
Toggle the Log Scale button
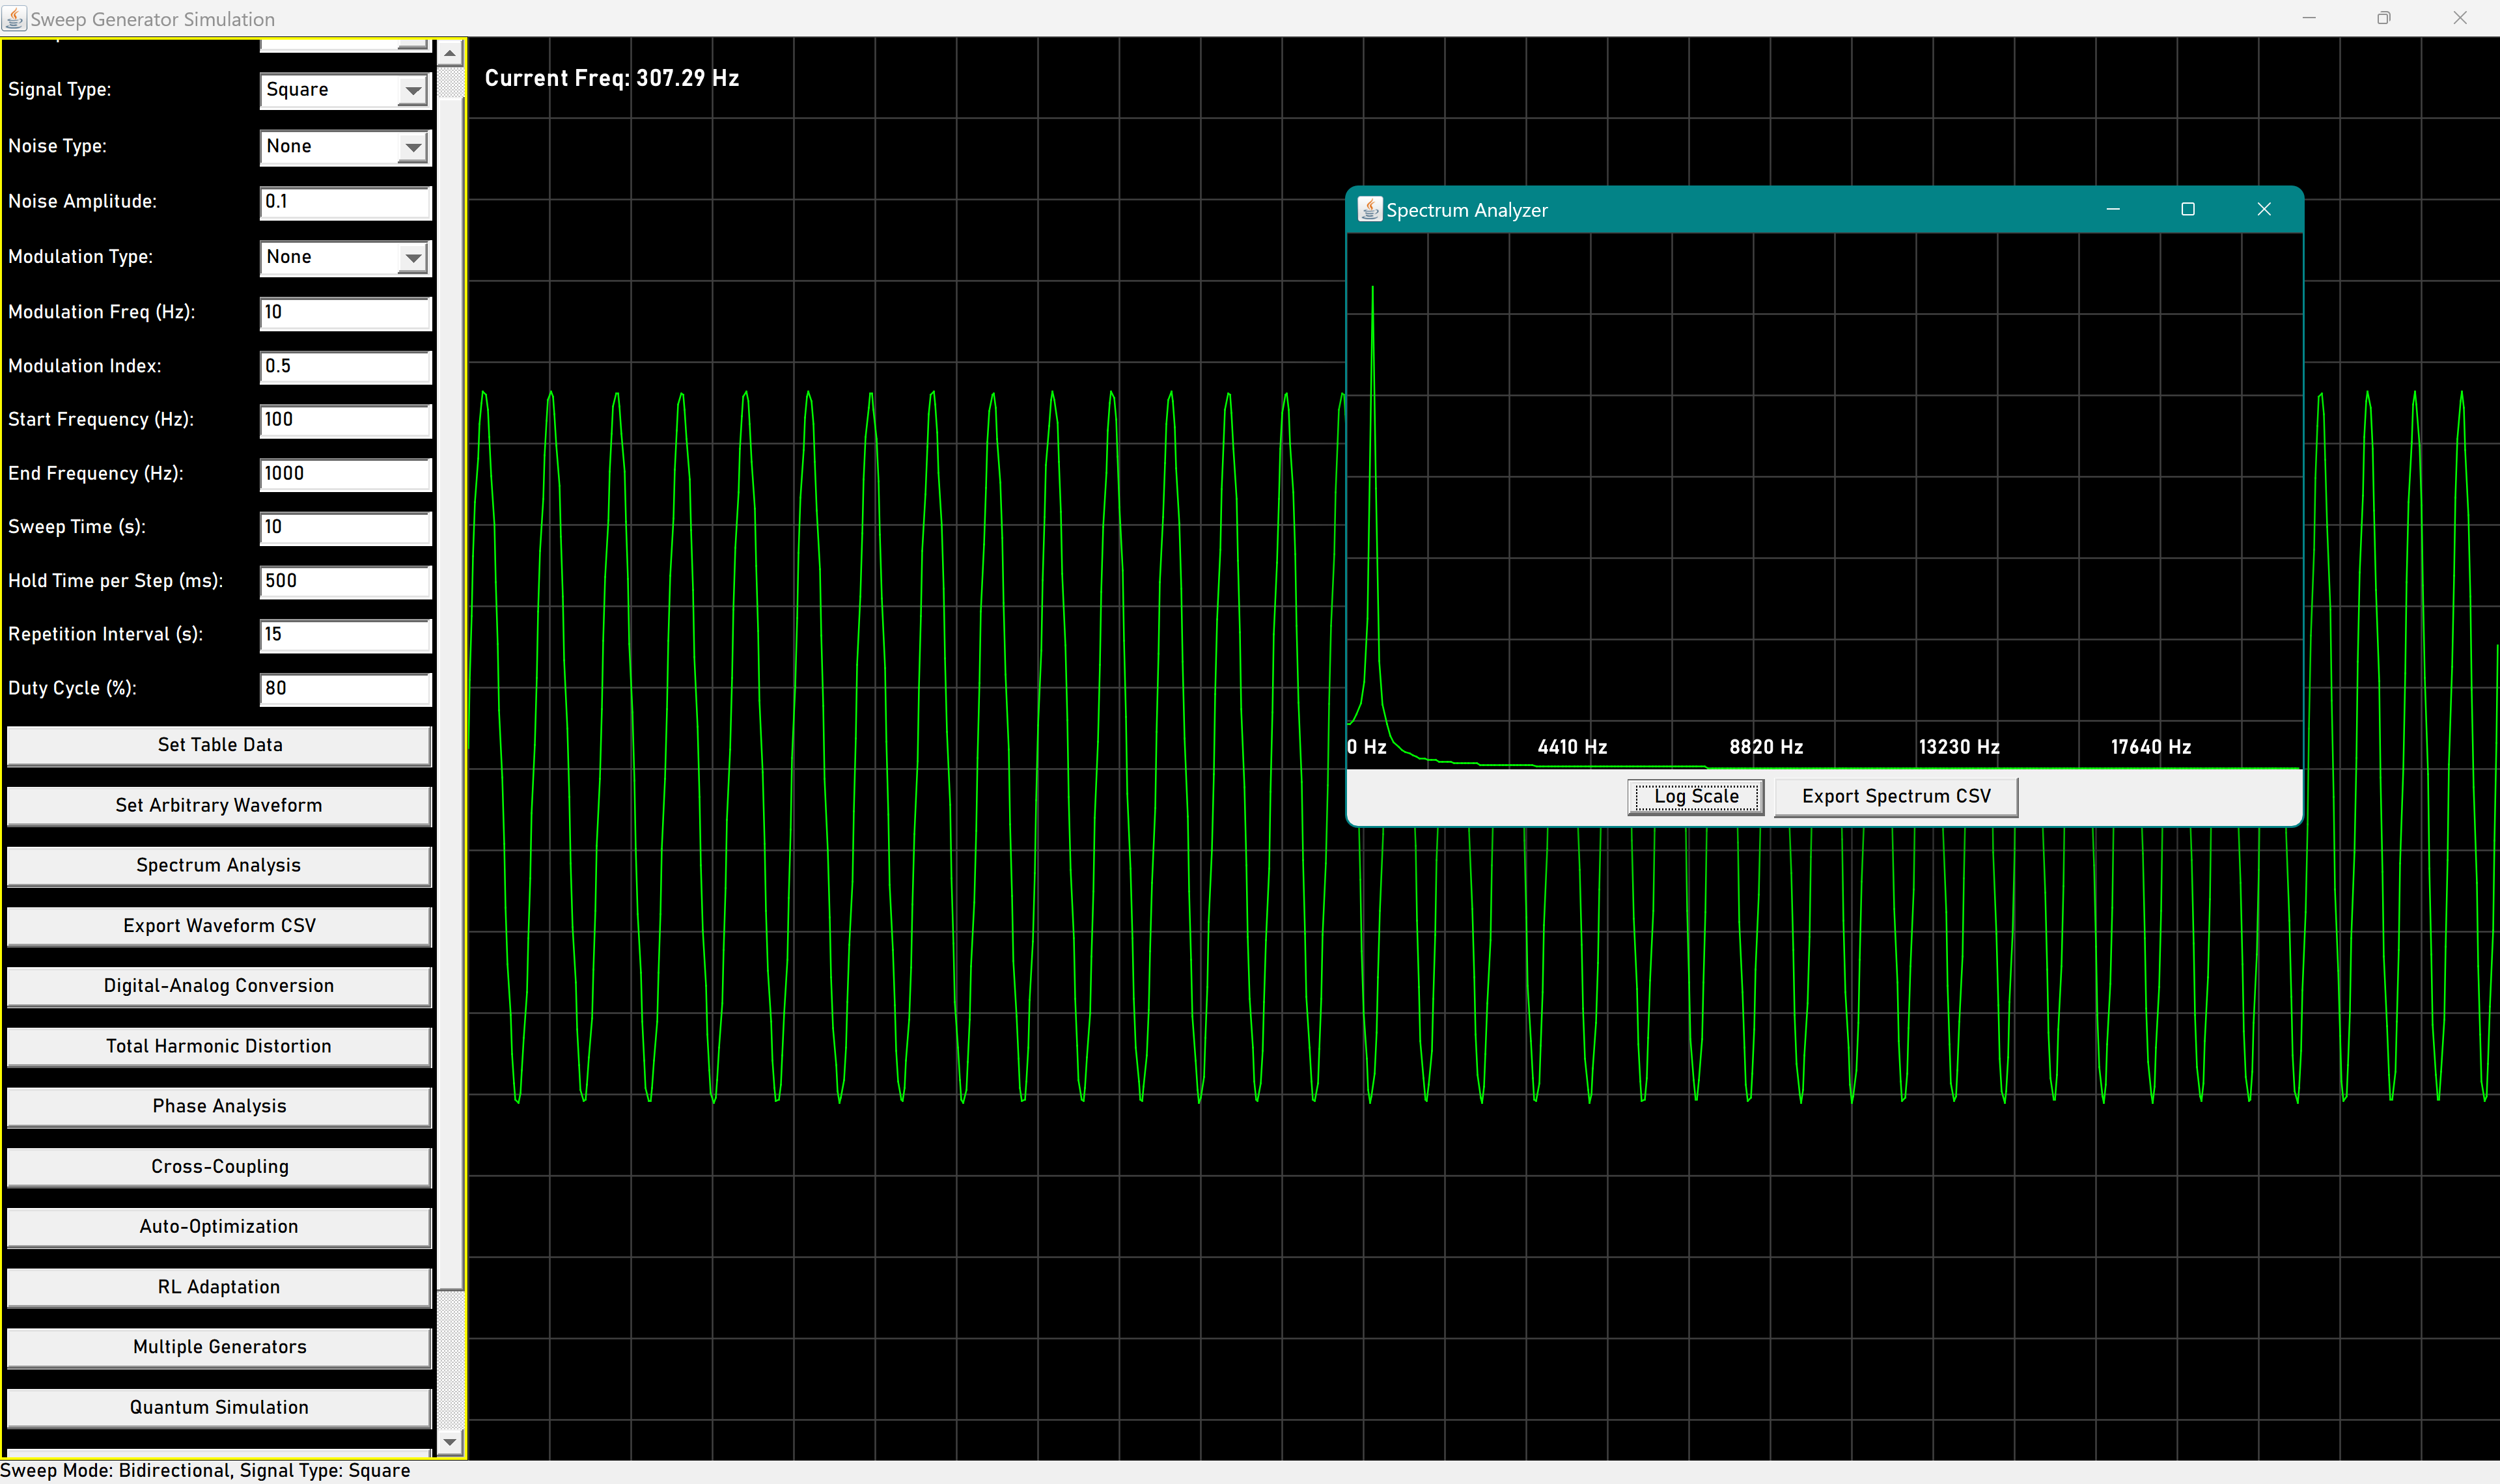pyautogui.click(x=1695, y=796)
